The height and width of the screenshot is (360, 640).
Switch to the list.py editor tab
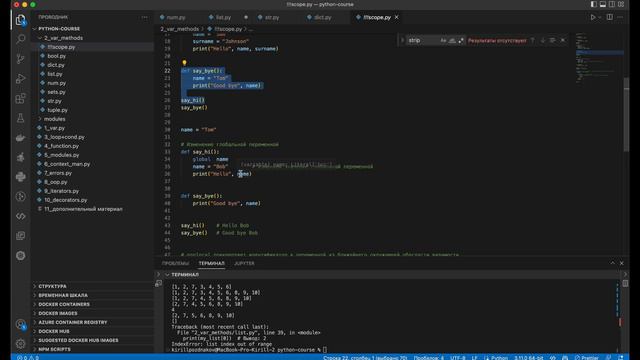click(x=223, y=17)
